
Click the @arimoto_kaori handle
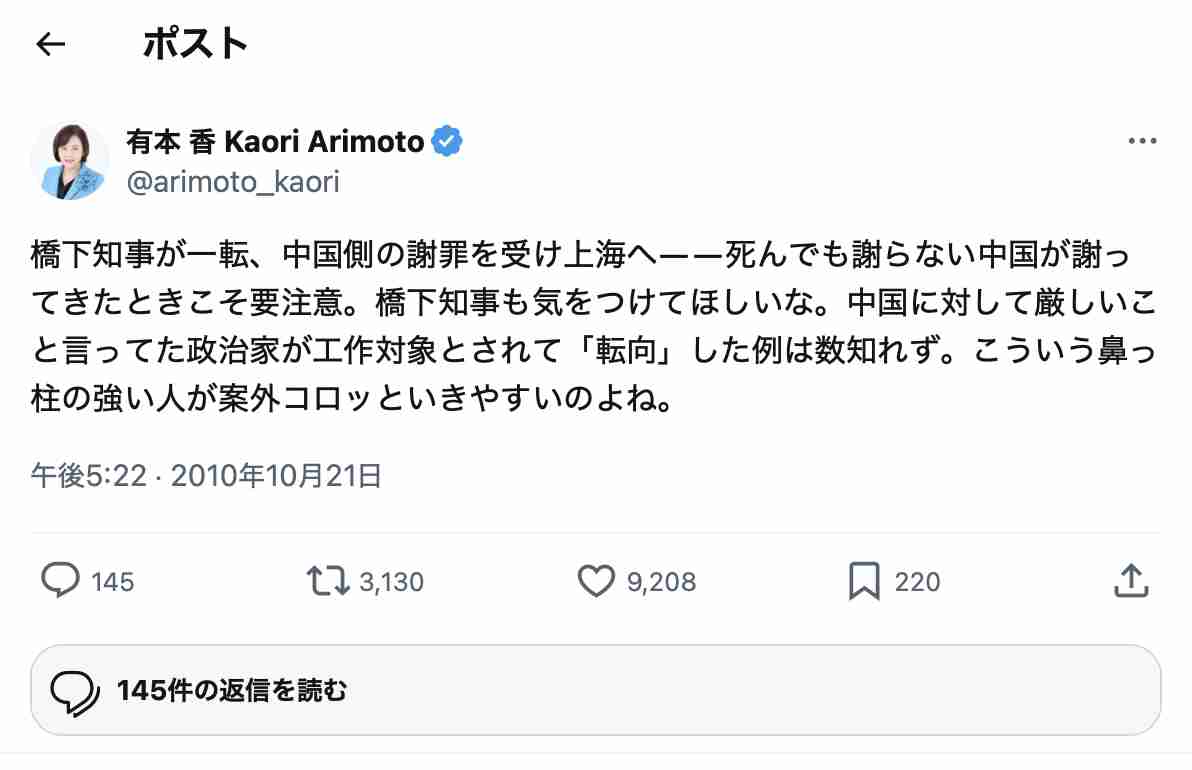[x=231, y=181]
